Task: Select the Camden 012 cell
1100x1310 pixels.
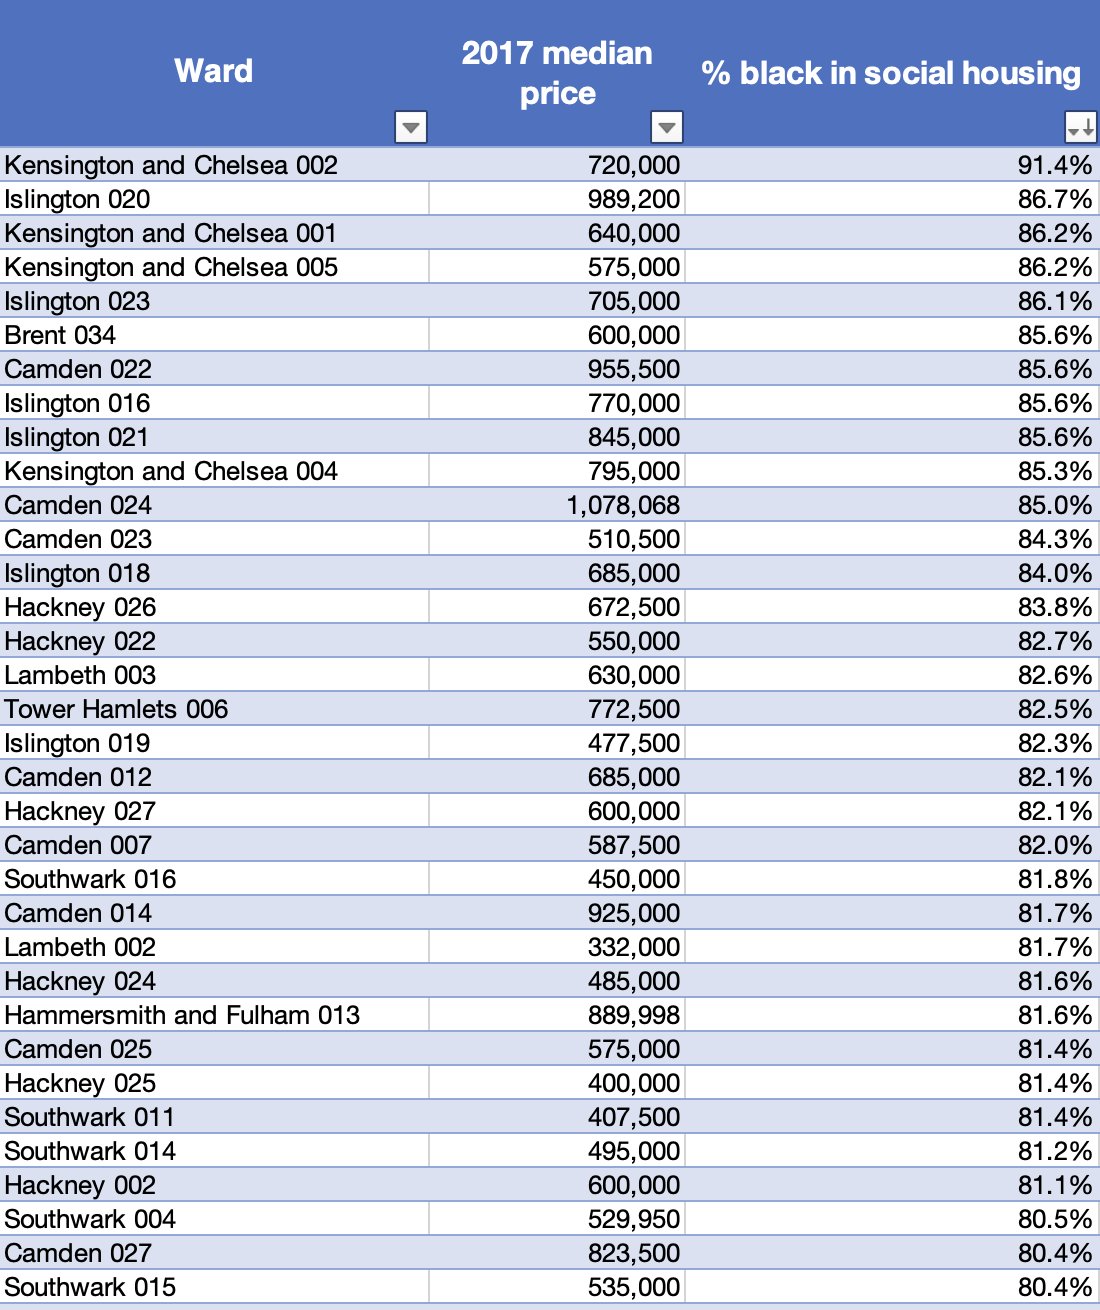Action: pos(214,777)
